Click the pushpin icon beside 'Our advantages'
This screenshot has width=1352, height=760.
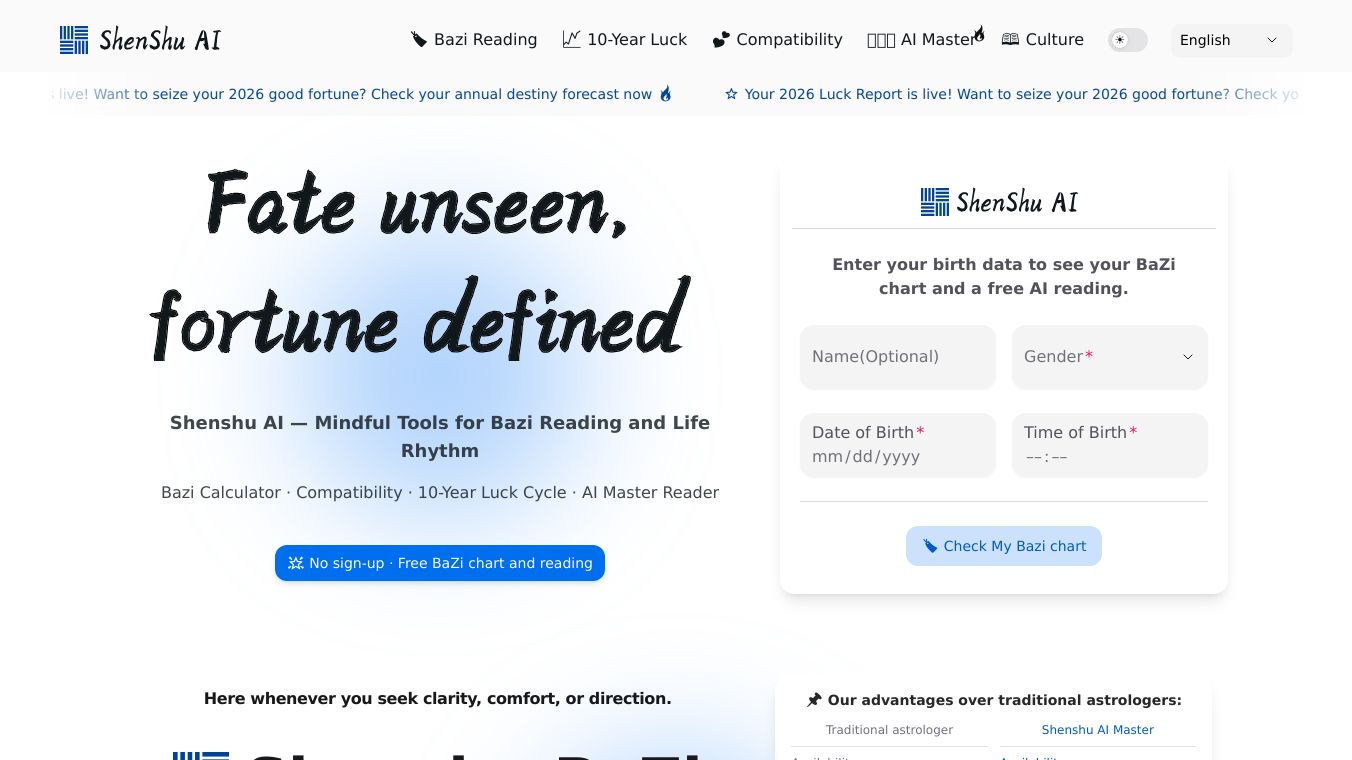point(814,700)
